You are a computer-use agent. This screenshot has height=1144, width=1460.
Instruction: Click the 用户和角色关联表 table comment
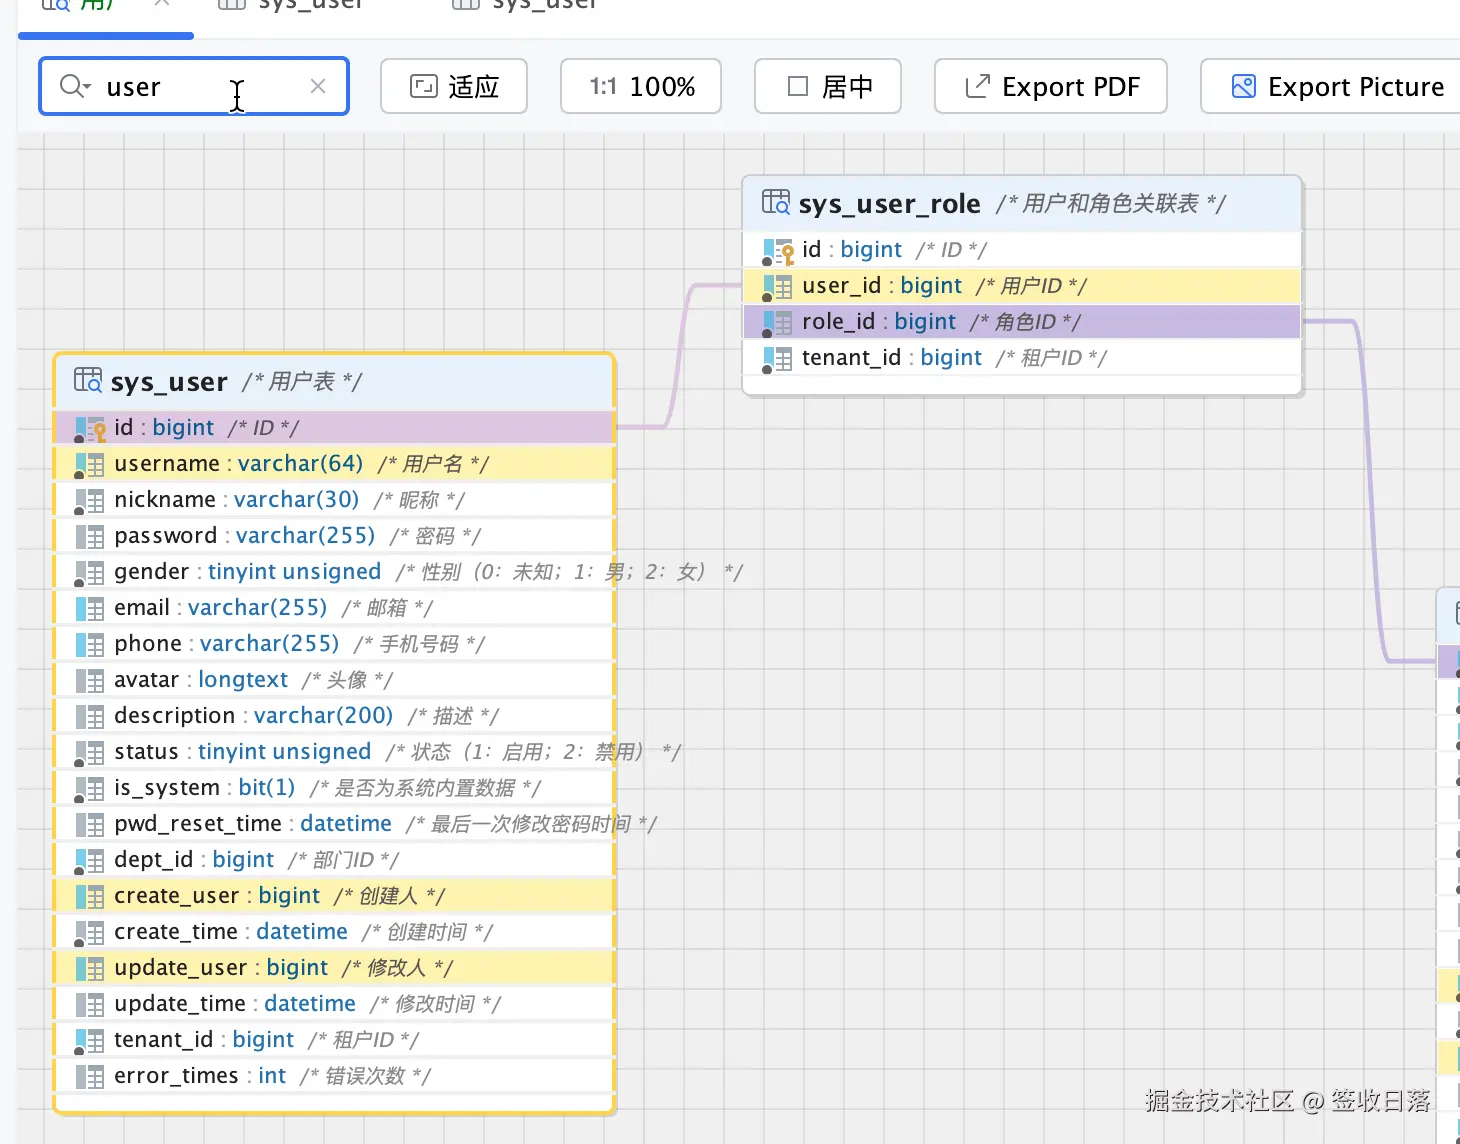pos(1110,204)
